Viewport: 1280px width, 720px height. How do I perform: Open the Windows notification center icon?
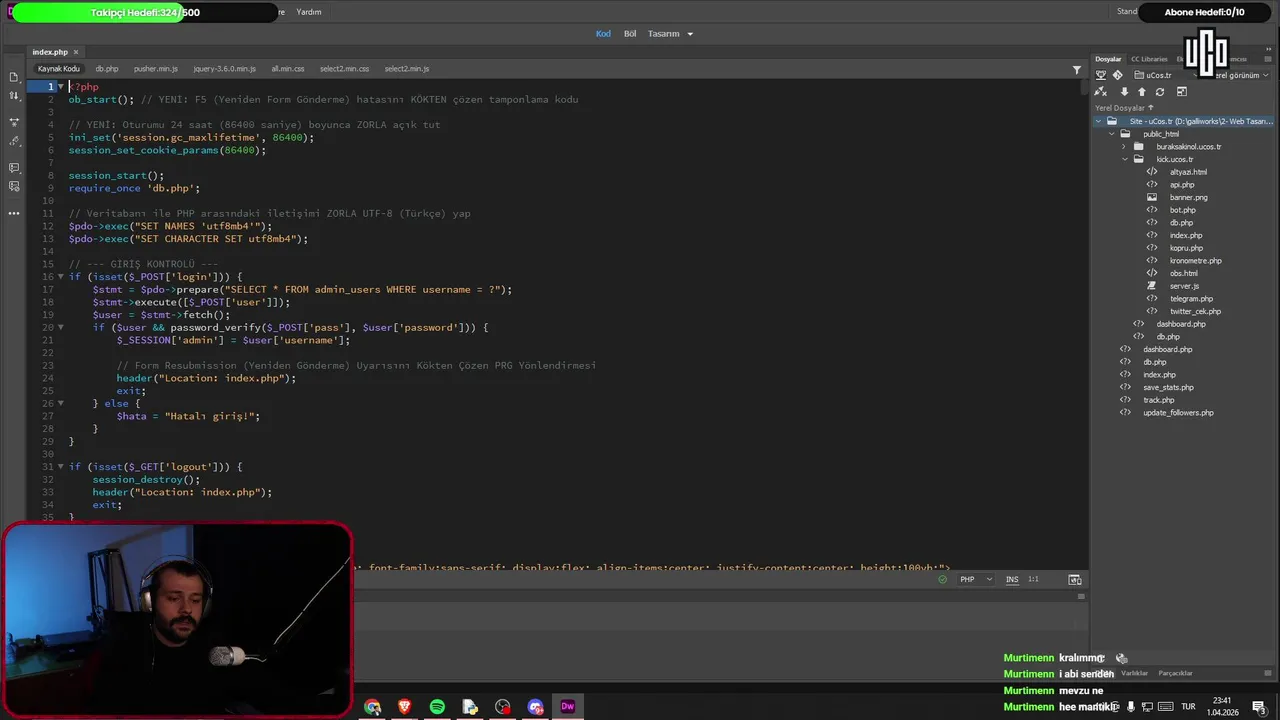(1259, 707)
